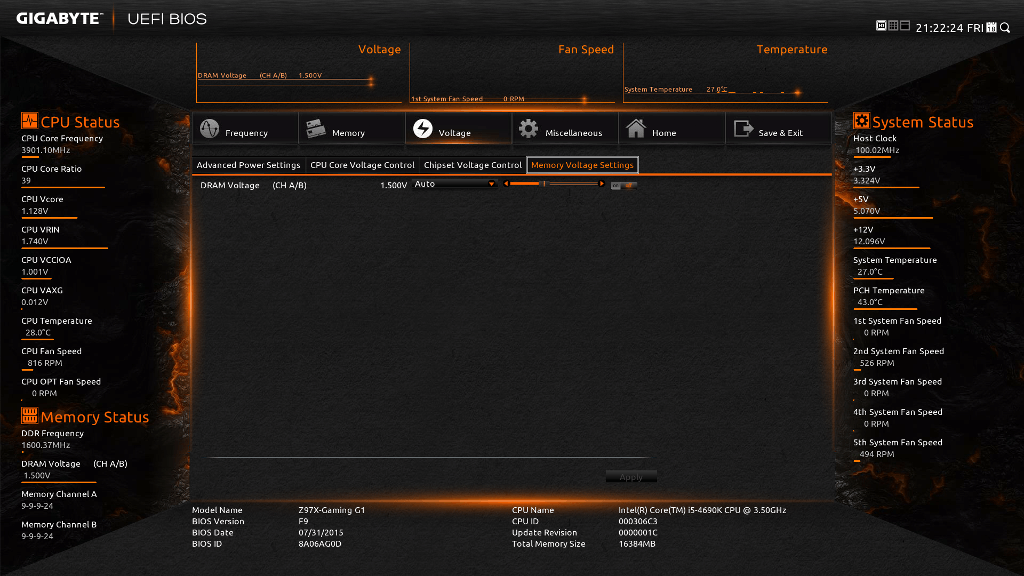Click 2nd System Fan Speed 526 RPM

877,363
